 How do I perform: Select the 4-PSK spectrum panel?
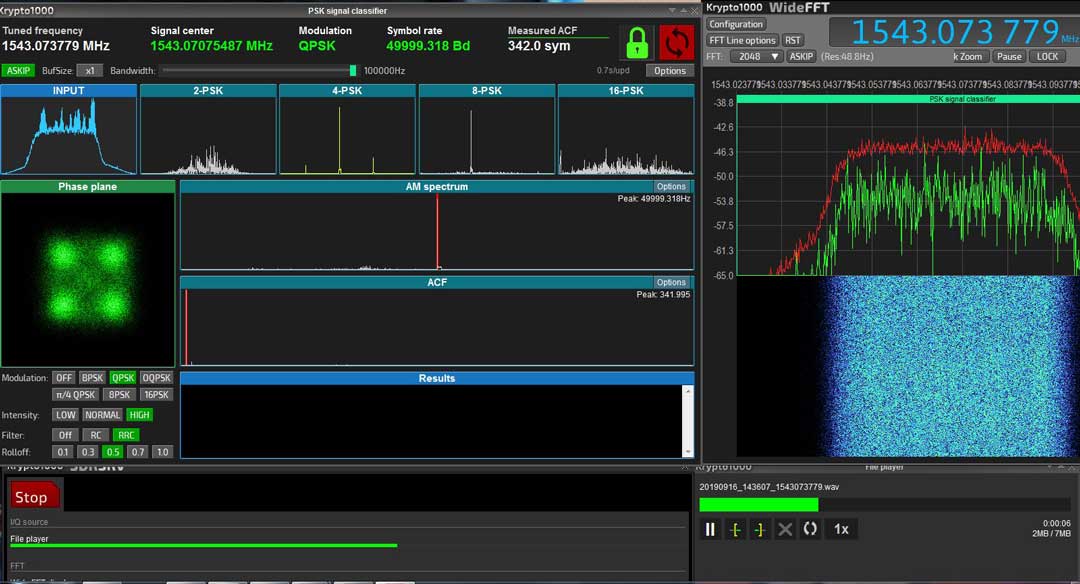[347, 129]
